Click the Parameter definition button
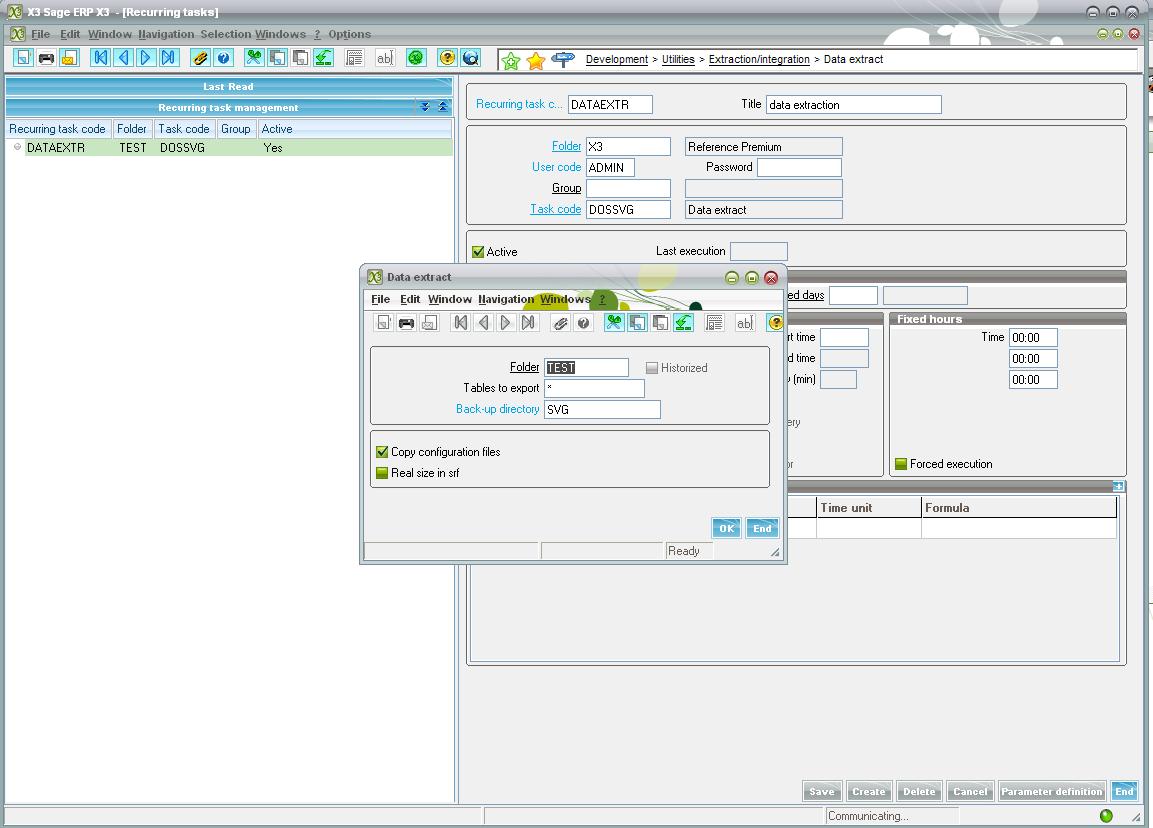Screen dimensions: 1153x828 pyautogui.click(x=1052, y=791)
